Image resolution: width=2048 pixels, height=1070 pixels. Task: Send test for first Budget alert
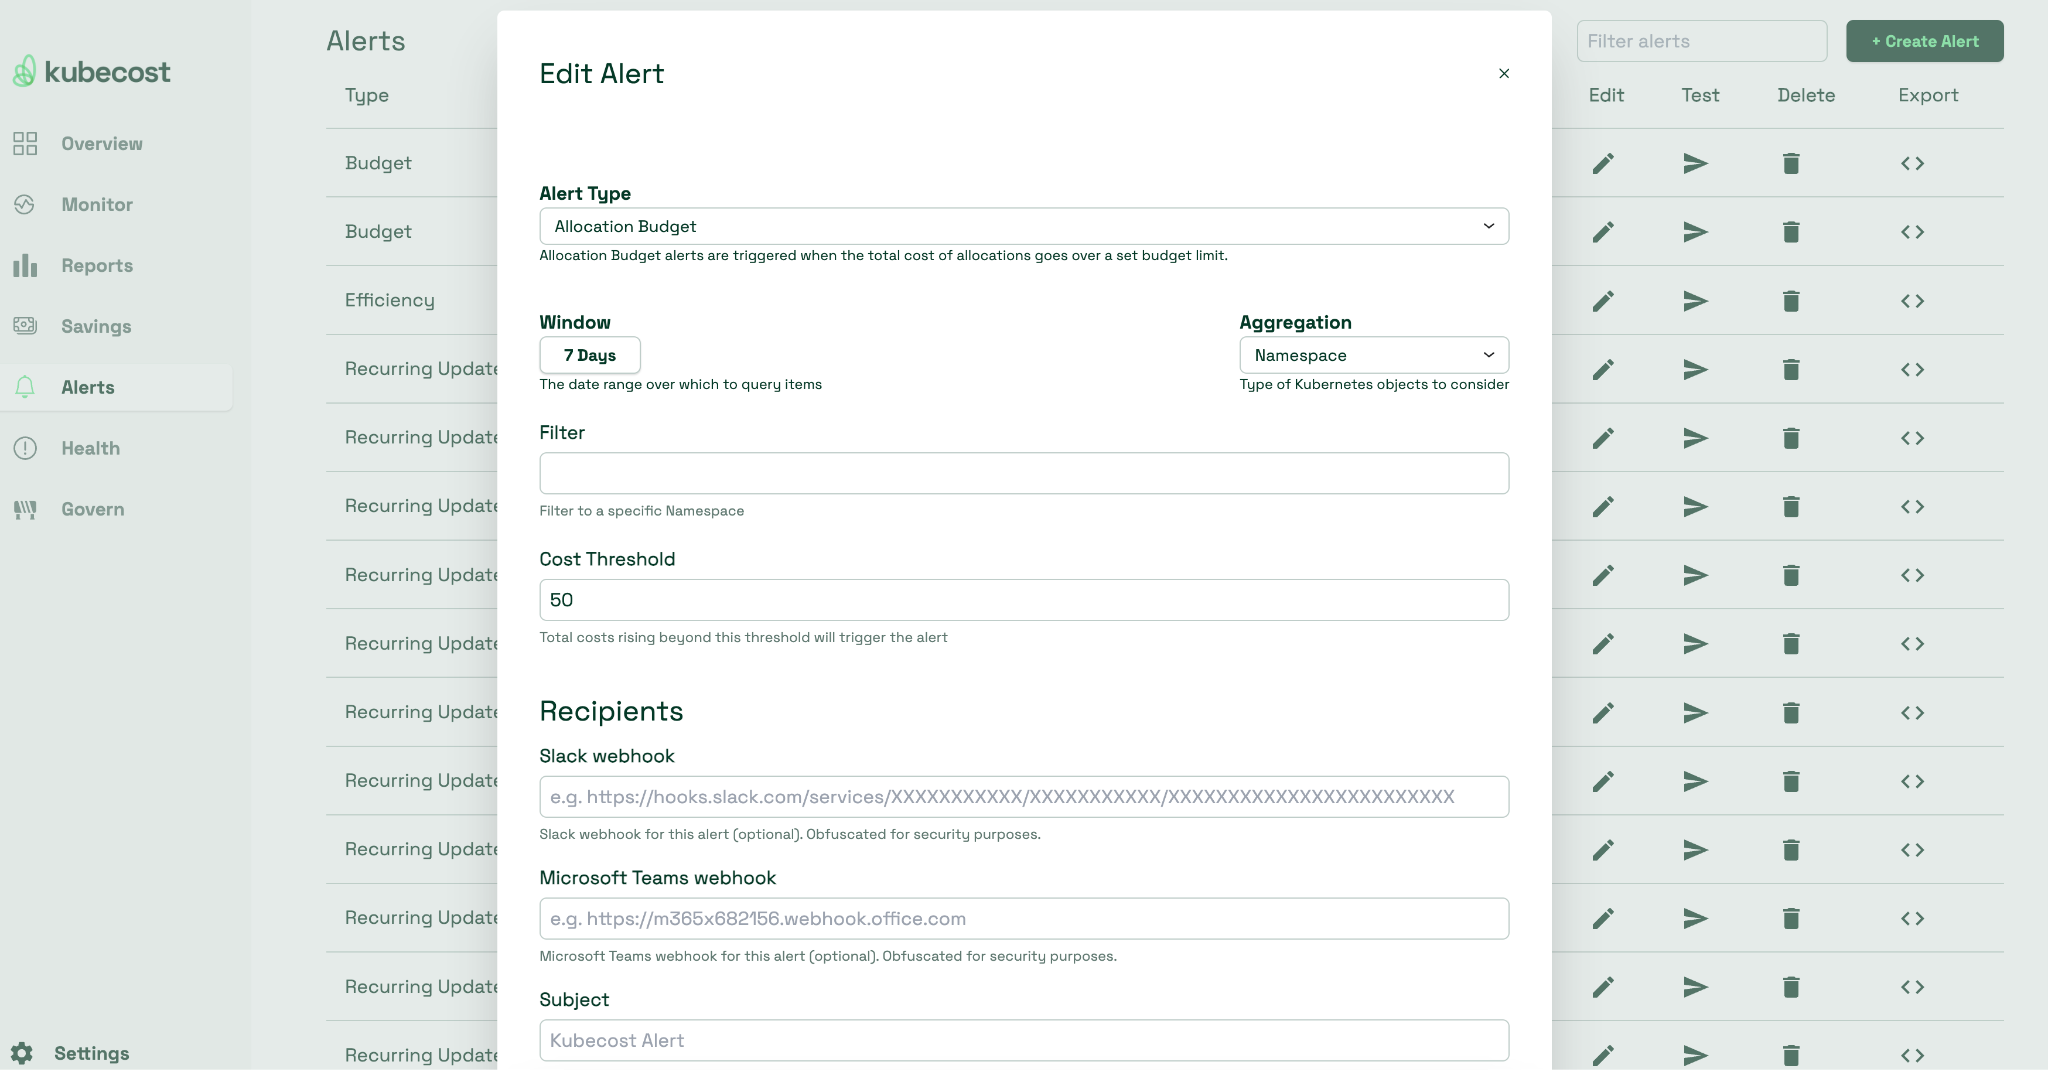coord(1695,163)
